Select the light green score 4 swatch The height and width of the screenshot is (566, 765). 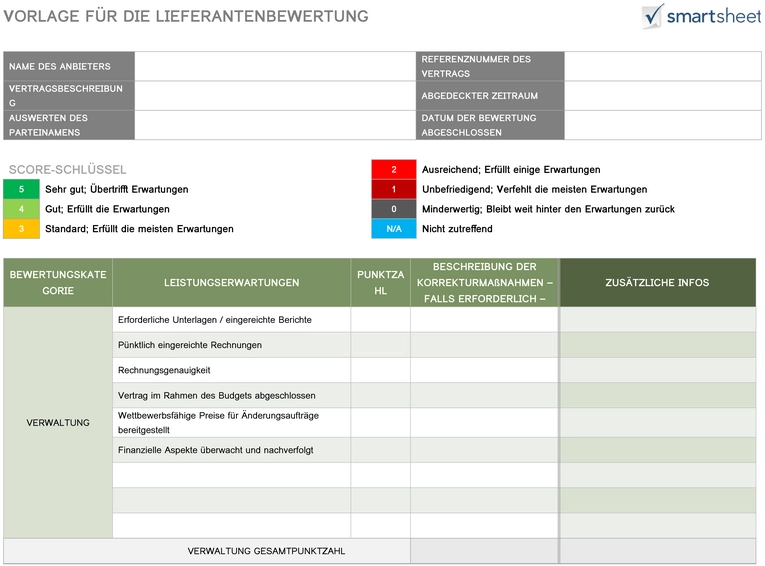pos(21,209)
